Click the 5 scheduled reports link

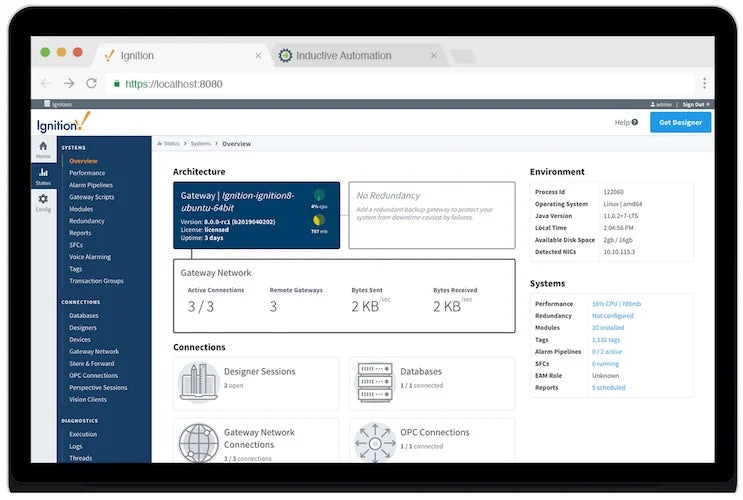(608, 388)
